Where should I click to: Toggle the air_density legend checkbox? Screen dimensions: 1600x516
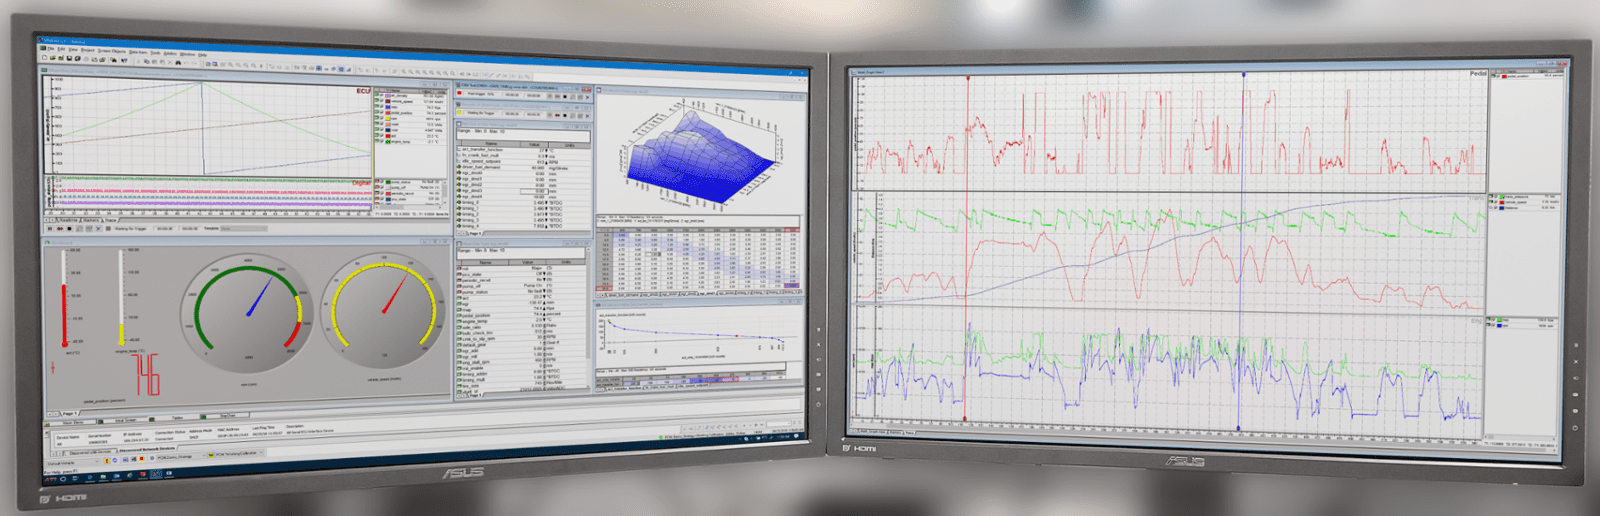coord(382,96)
